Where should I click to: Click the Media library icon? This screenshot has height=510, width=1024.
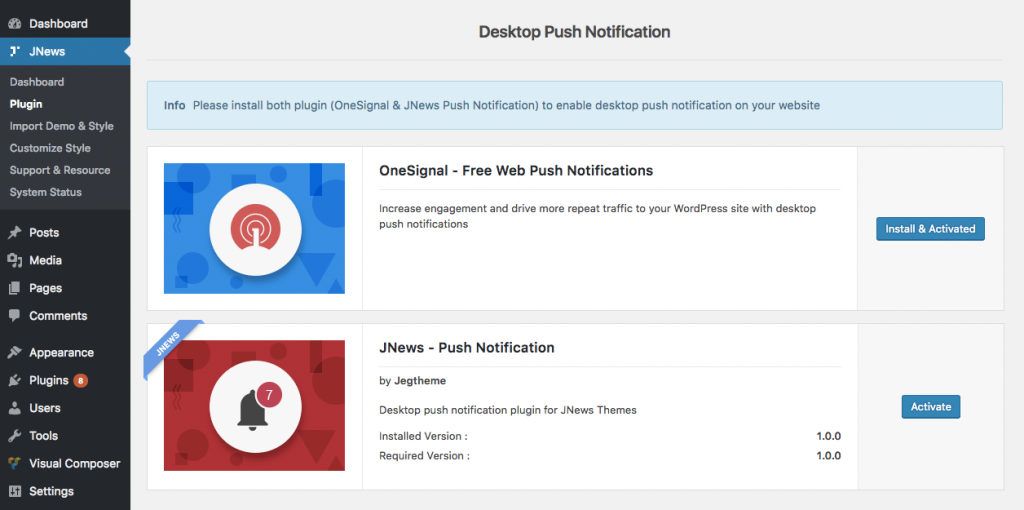pyautogui.click(x=14, y=260)
